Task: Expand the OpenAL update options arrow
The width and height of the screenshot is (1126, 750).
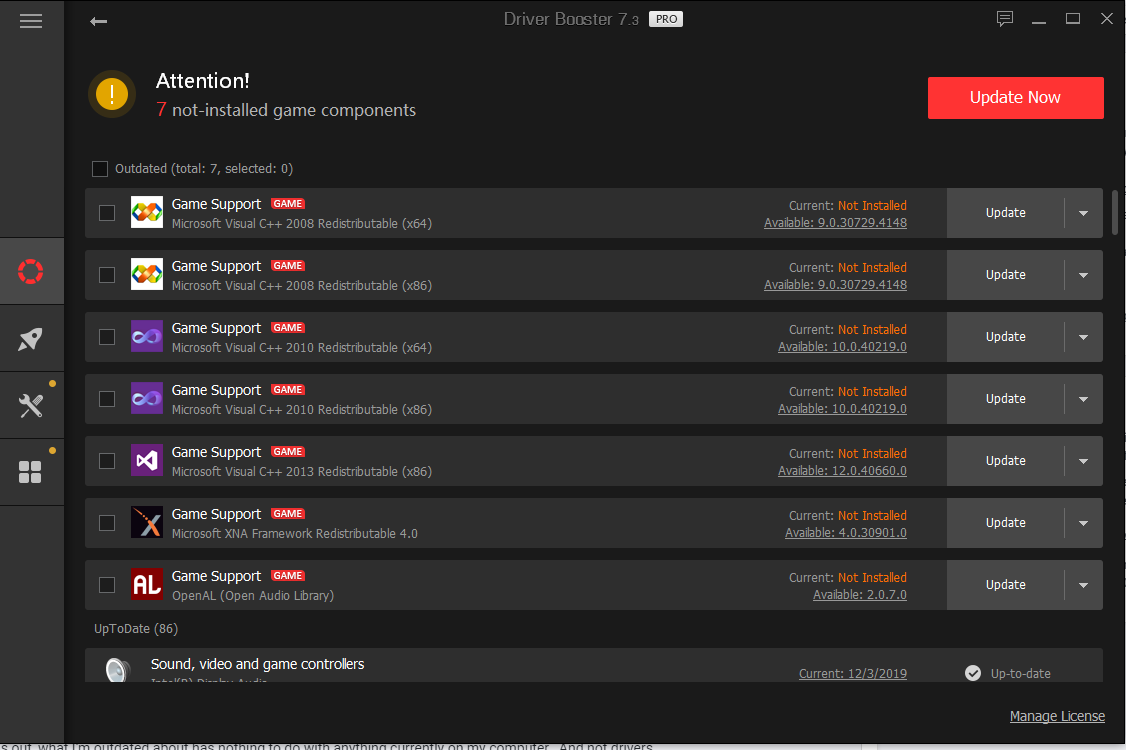Action: (x=1083, y=585)
